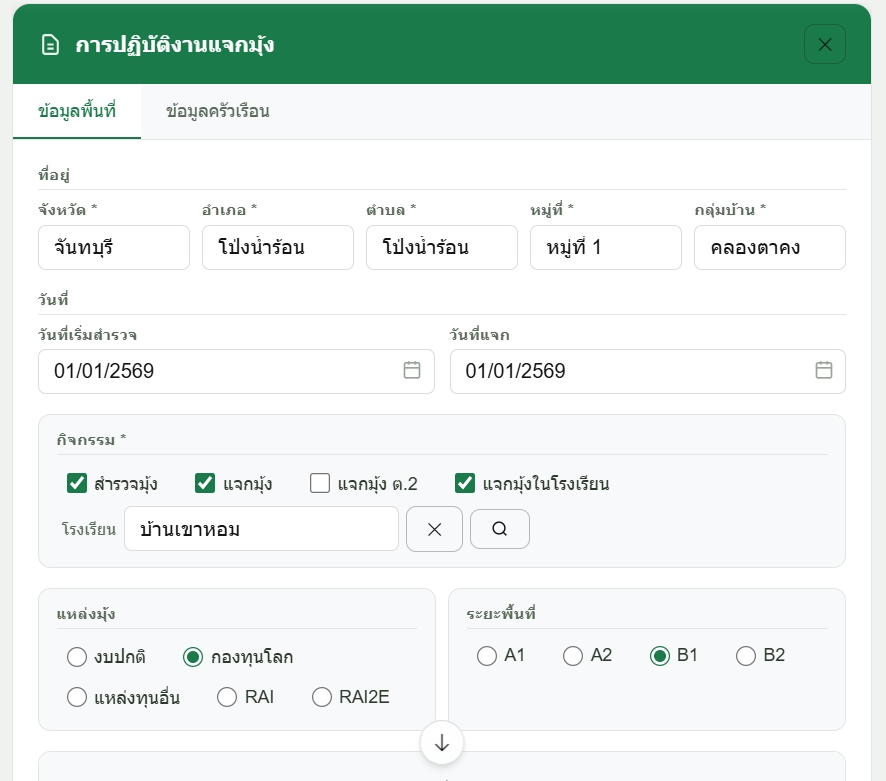Image resolution: width=886 pixels, height=781 pixels.
Task: Open the อำเภอ dropdown
Action: (x=277, y=247)
